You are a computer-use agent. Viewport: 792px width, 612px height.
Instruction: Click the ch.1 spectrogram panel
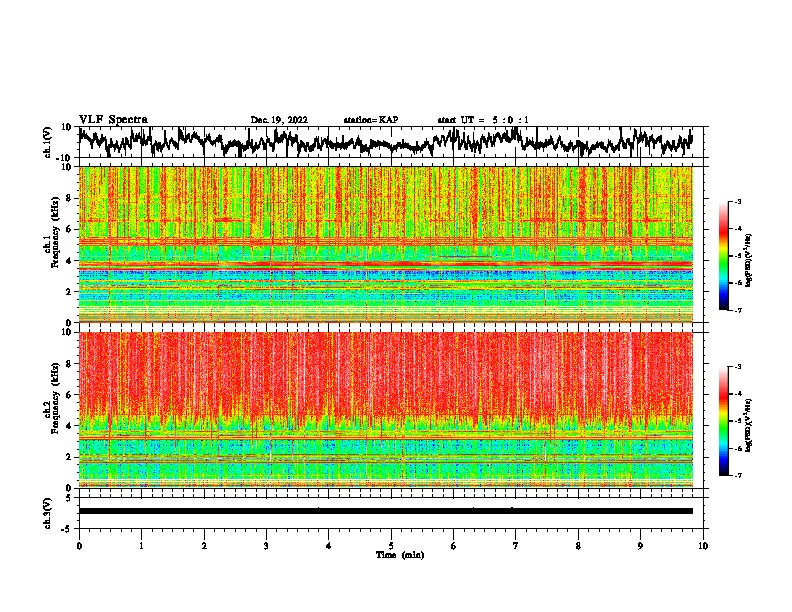385,244
